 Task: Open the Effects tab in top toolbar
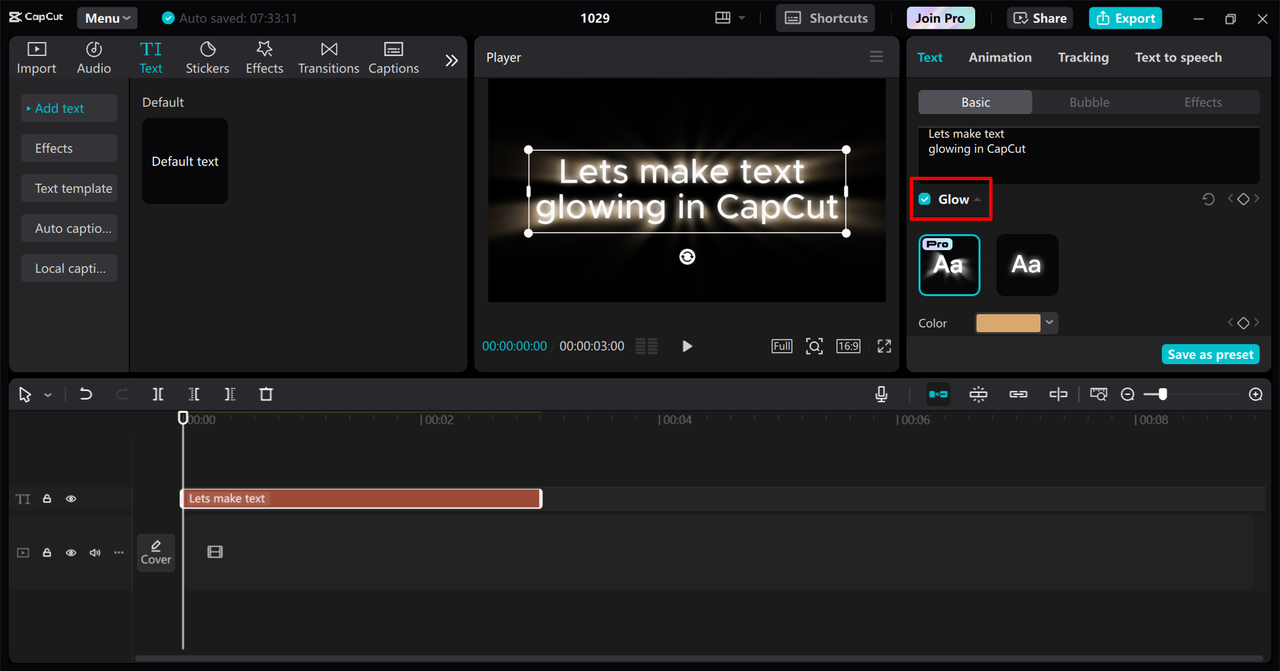pyautogui.click(x=264, y=58)
